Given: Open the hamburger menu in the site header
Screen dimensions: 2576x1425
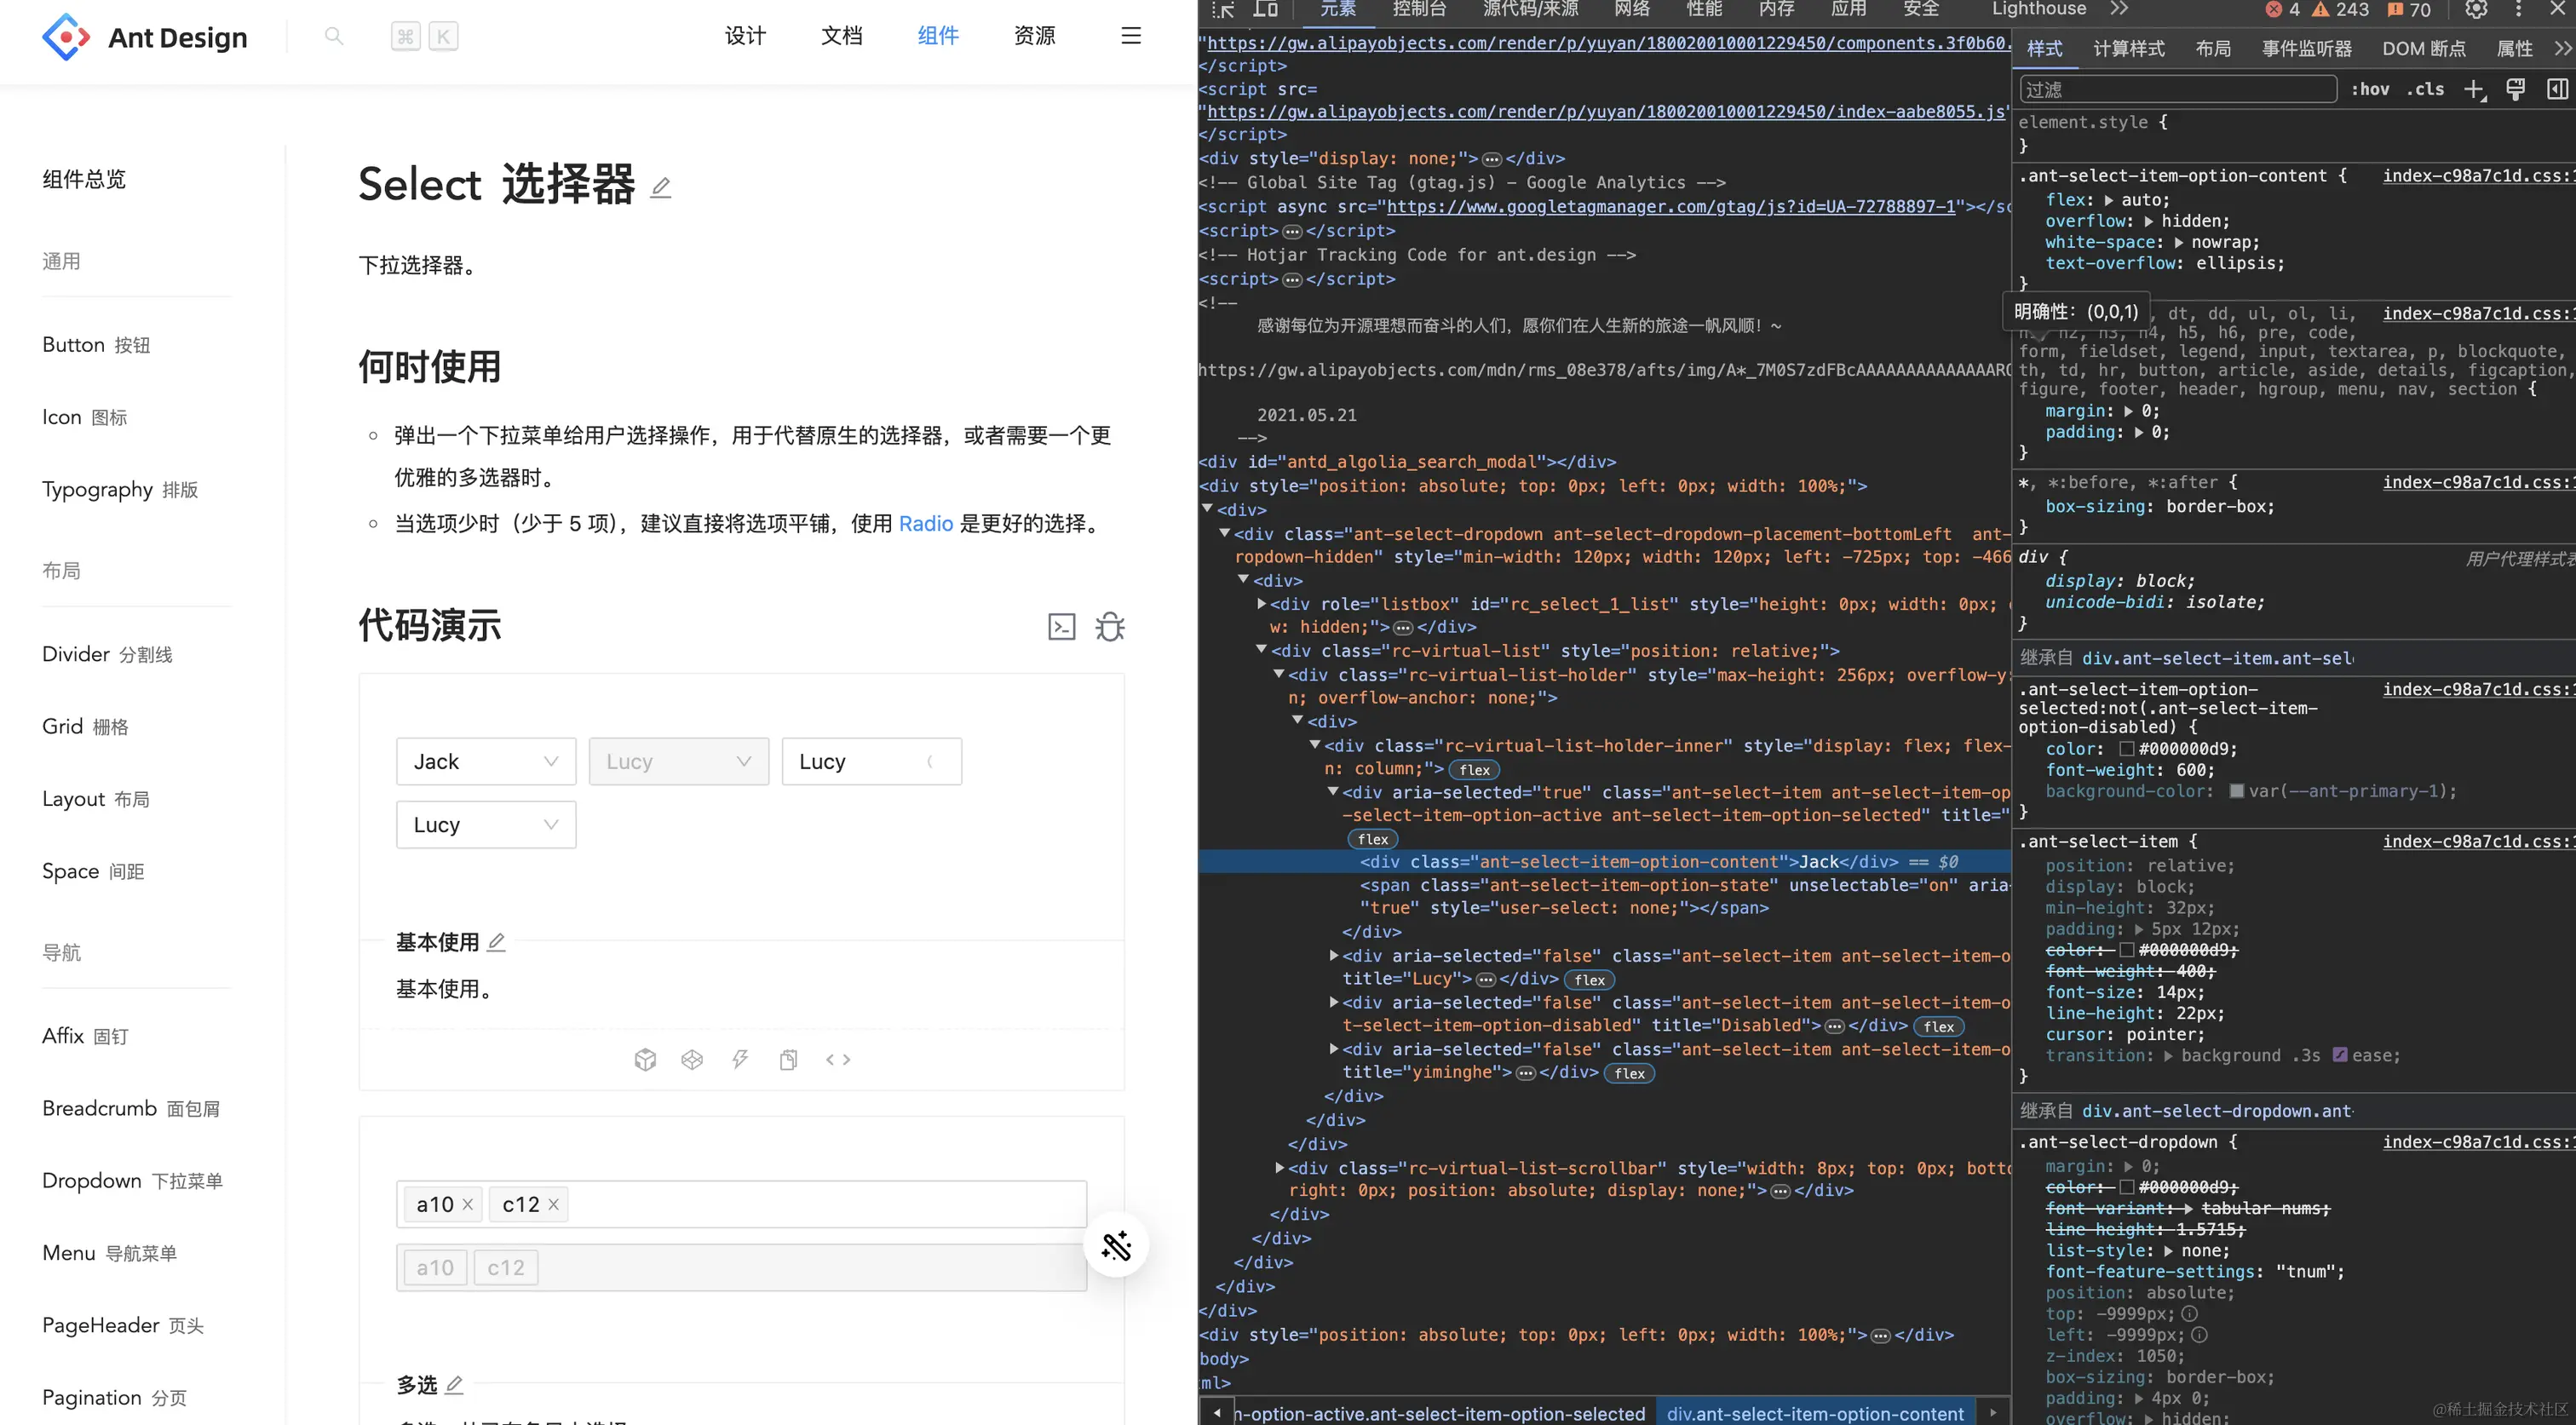Looking at the screenshot, I should coord(1131,36).
